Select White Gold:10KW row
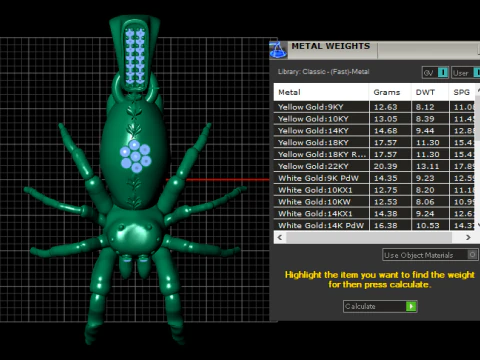The image size is (480, 360). pos(374,202)
